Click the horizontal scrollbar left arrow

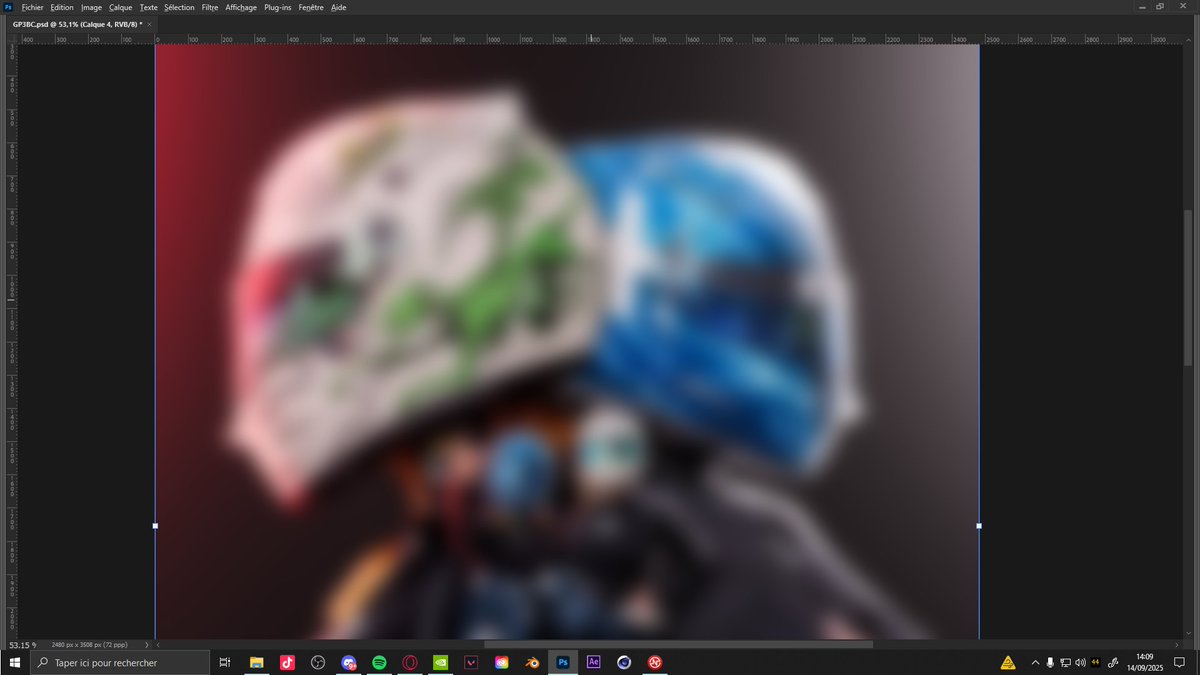[160, 645]
